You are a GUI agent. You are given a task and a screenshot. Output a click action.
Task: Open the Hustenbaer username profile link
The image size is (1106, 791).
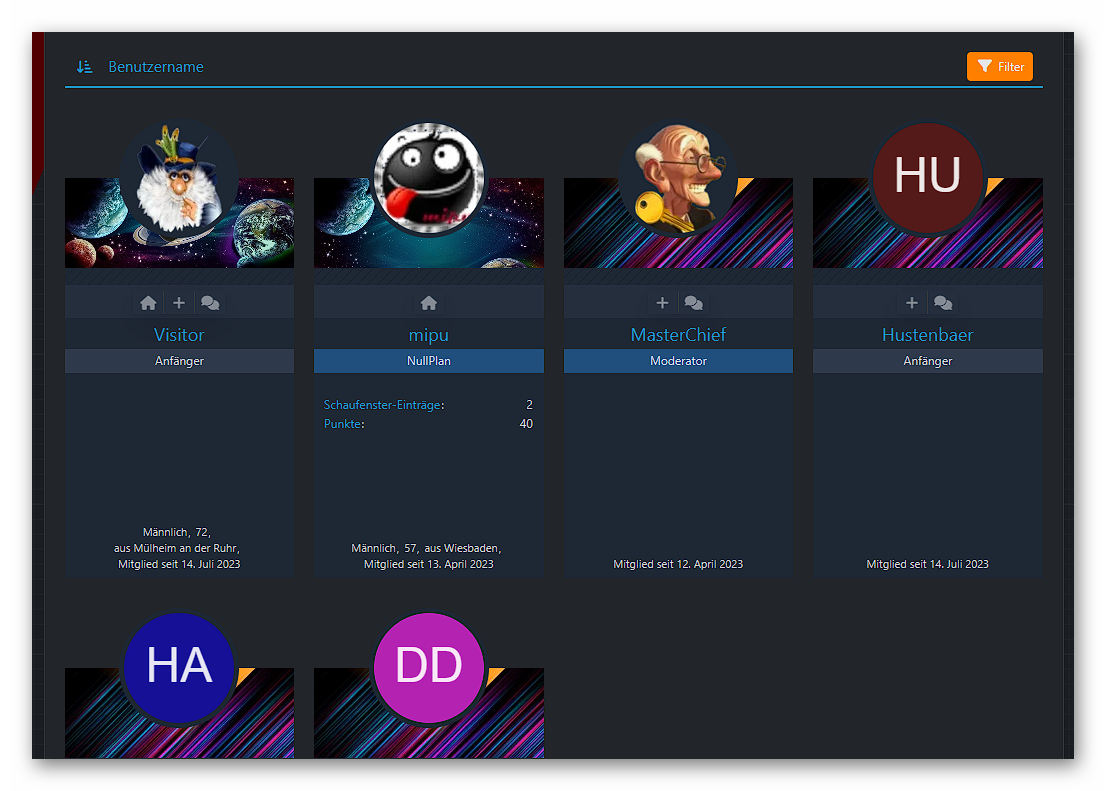click(x=927, y=334)
